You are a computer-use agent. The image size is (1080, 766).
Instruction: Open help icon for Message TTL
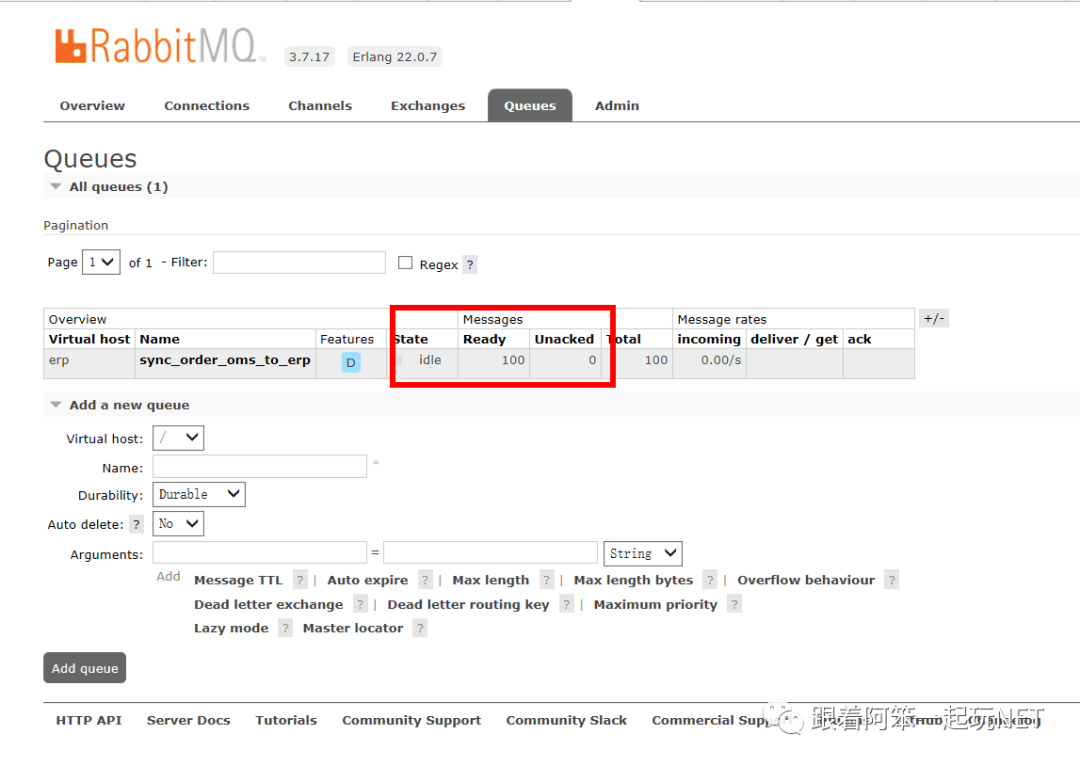(x=300, y=580)
